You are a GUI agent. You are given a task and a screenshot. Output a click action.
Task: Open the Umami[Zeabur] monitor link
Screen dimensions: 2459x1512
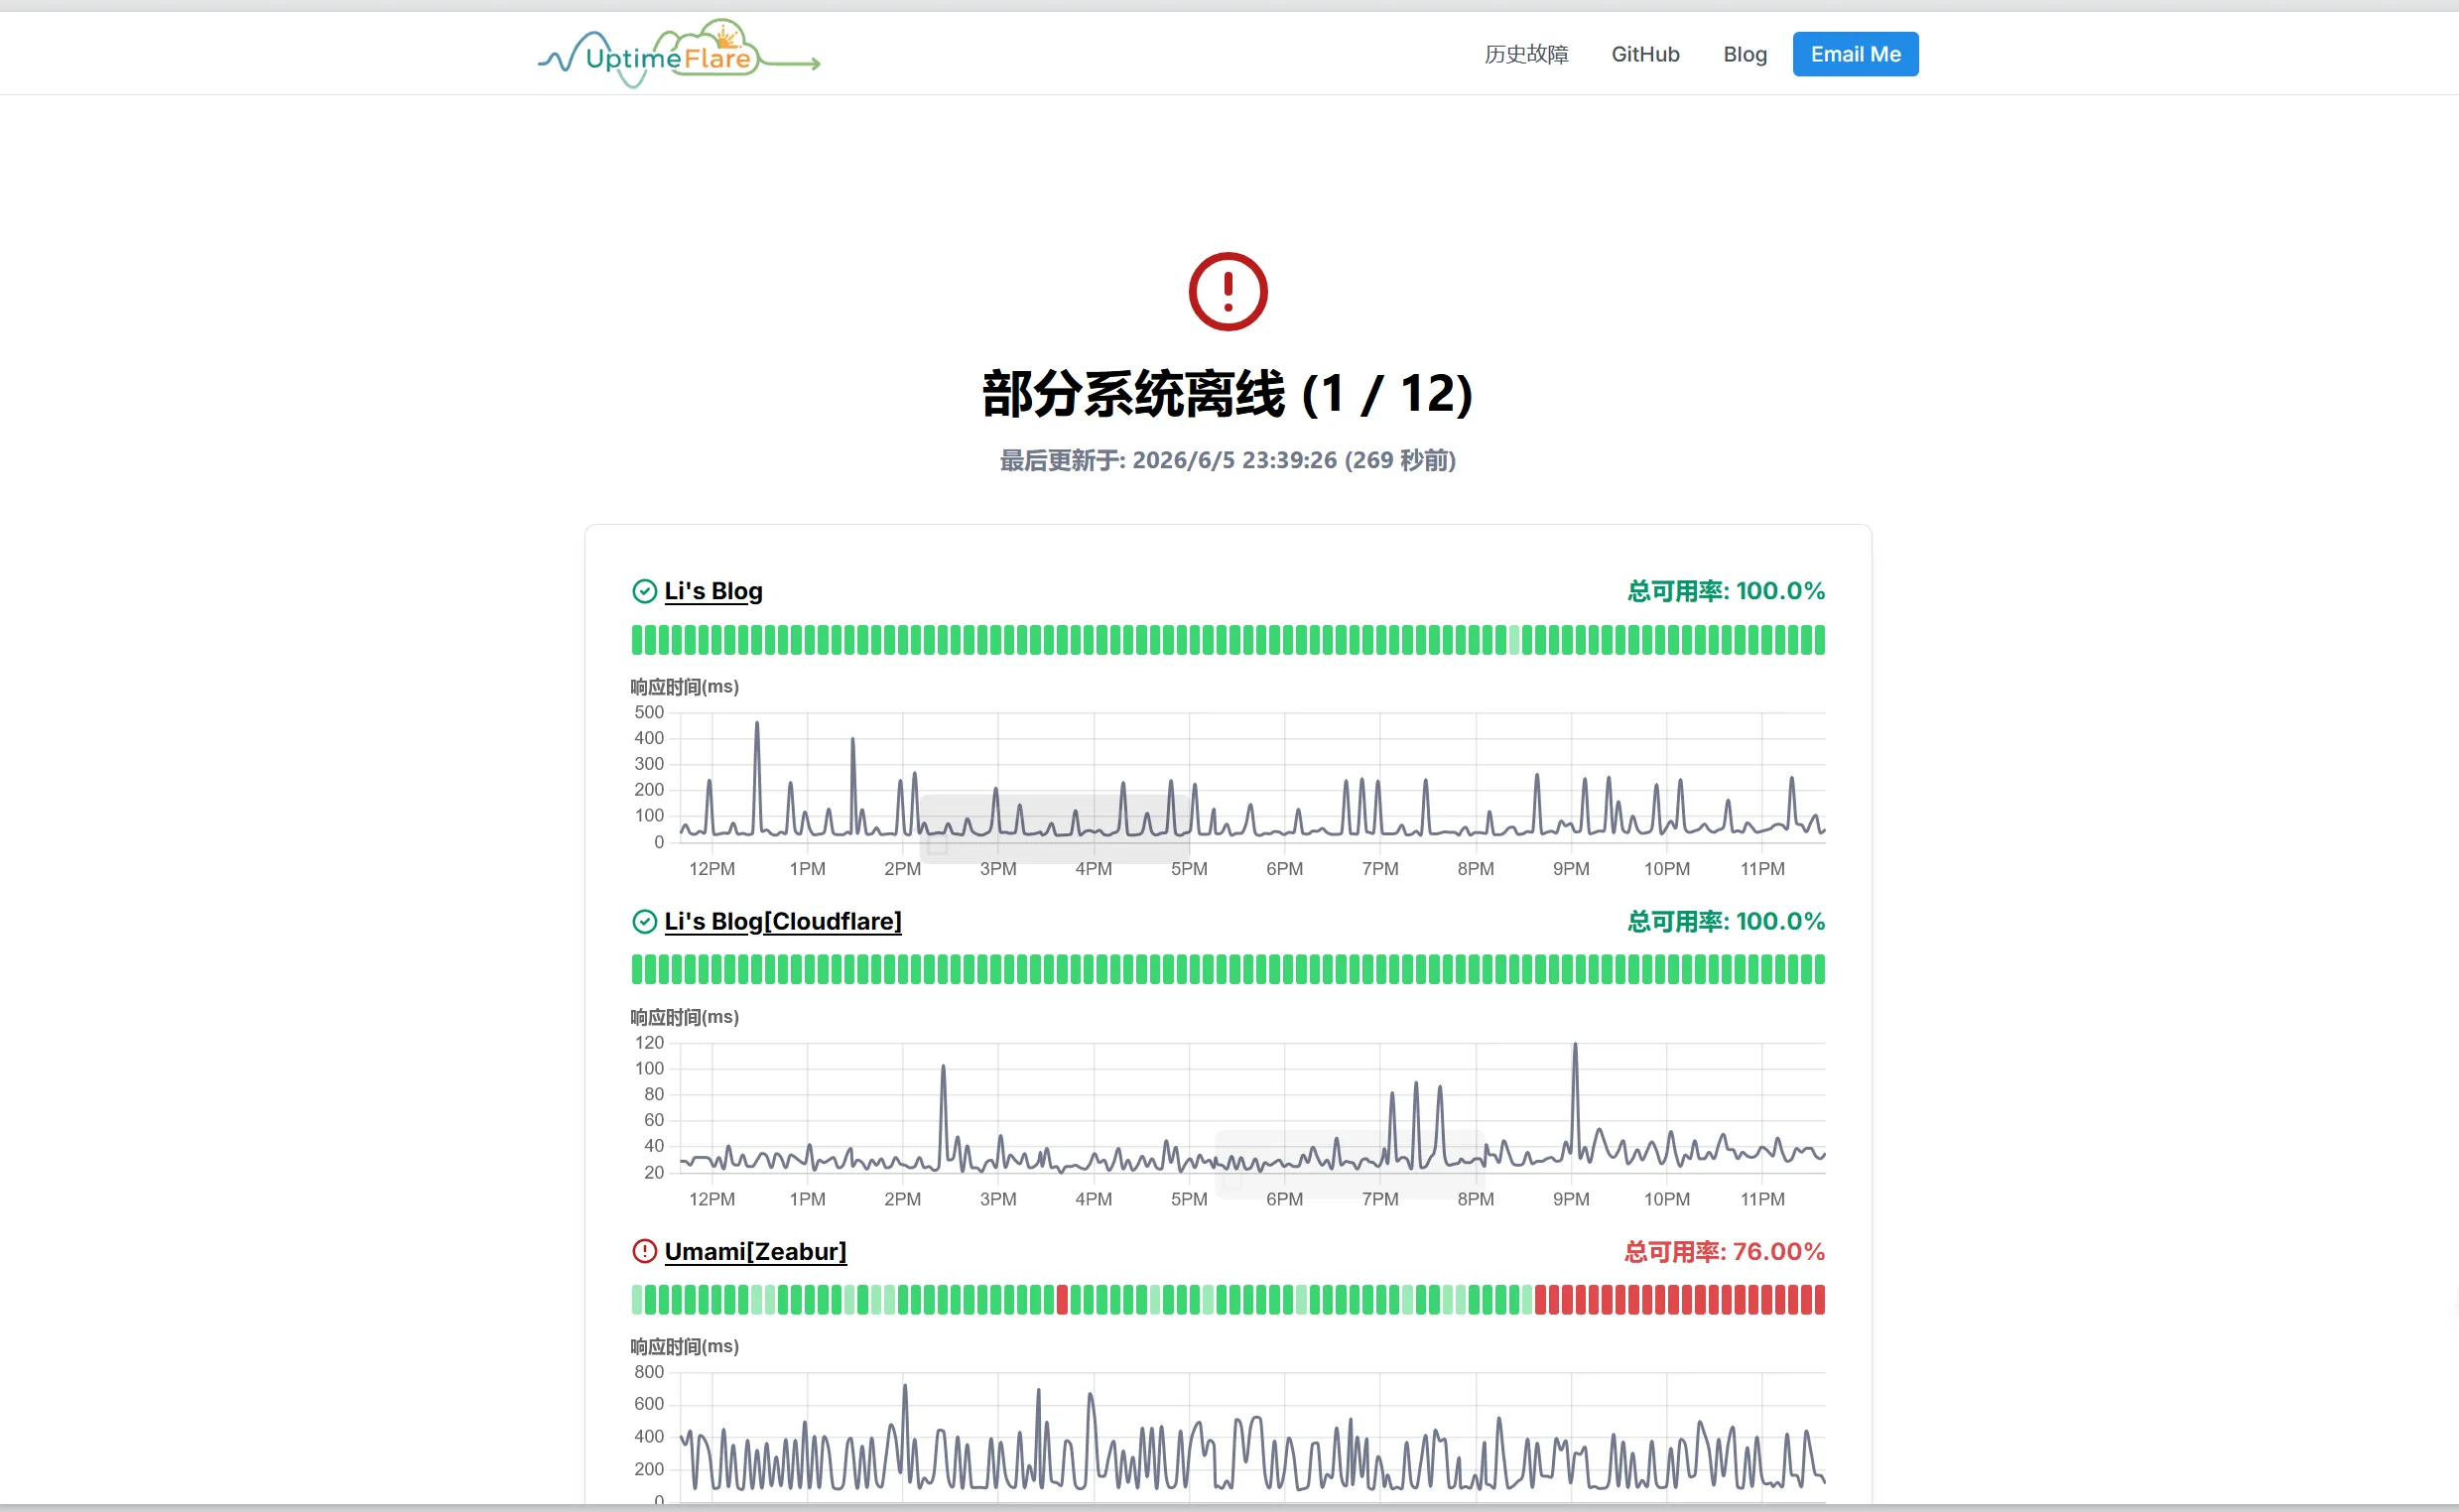tap(755, 1251)
